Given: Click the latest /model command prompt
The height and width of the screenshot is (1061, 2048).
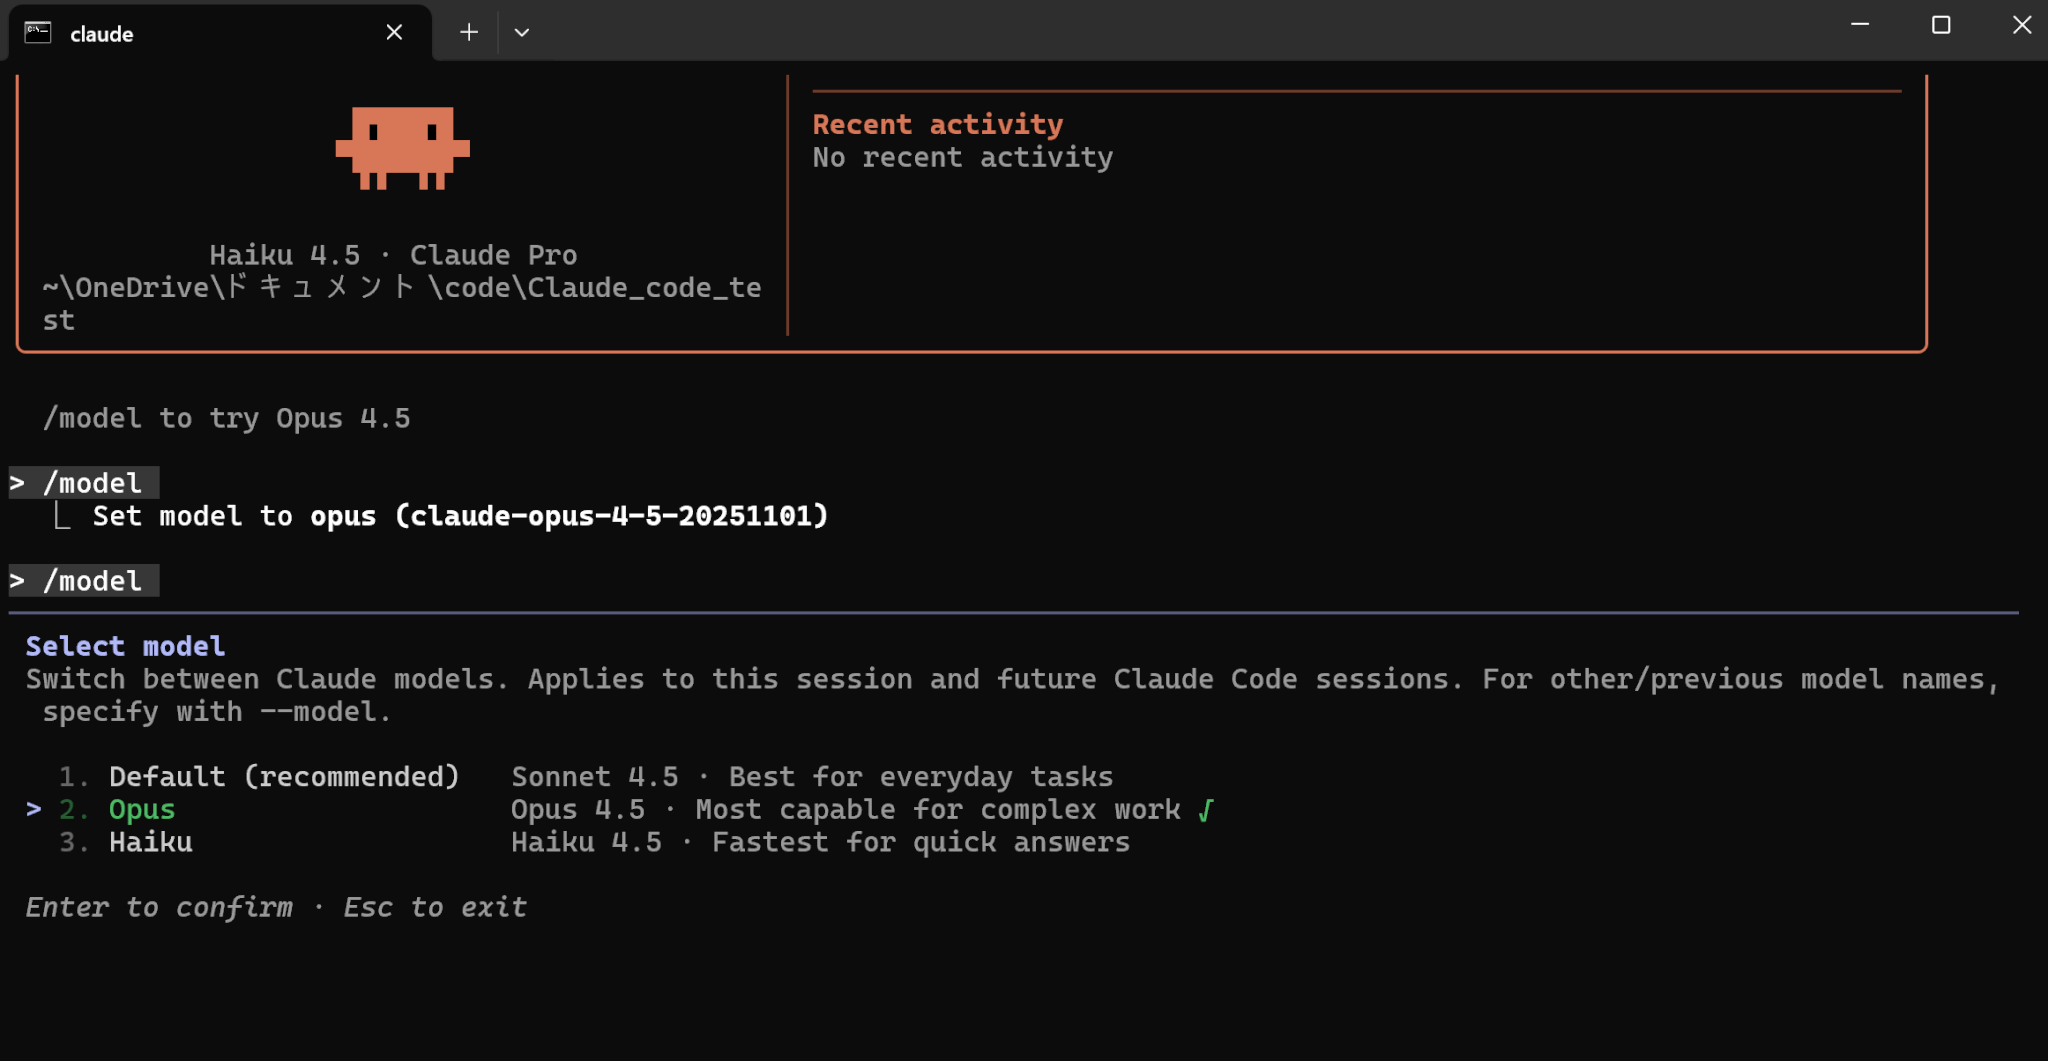Looking at the screenshot, I should (92, 581).
